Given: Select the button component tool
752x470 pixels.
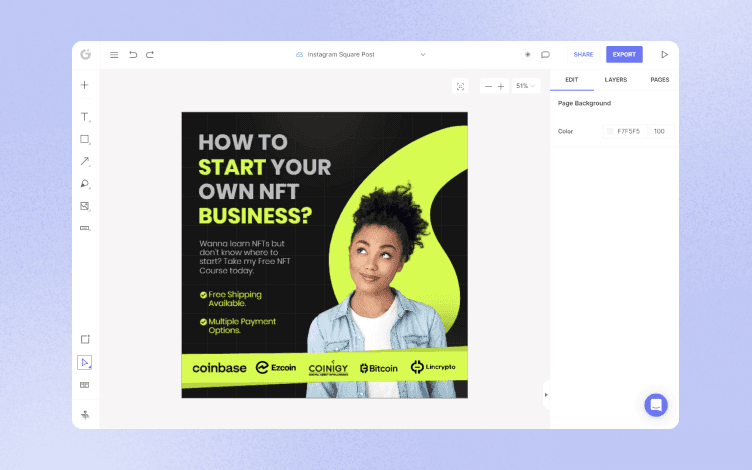Looking at the screenshot, I should coord(85,228).
